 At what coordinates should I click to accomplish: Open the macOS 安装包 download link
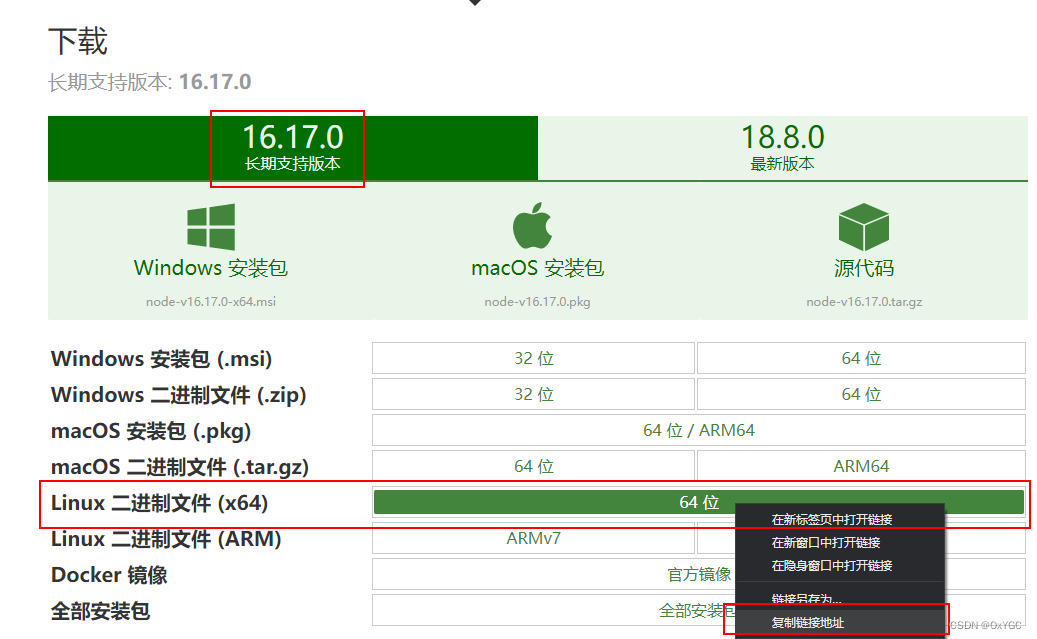coord(538,268)
